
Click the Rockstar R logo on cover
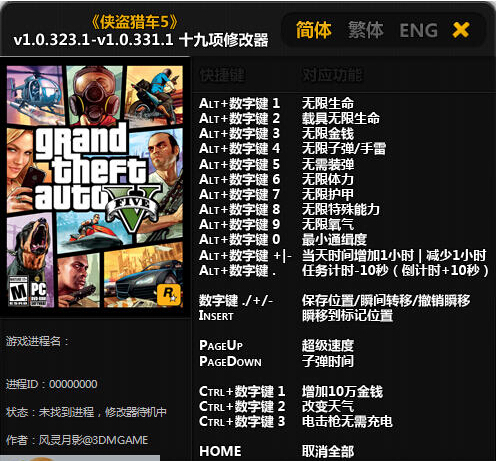(169, 294)
